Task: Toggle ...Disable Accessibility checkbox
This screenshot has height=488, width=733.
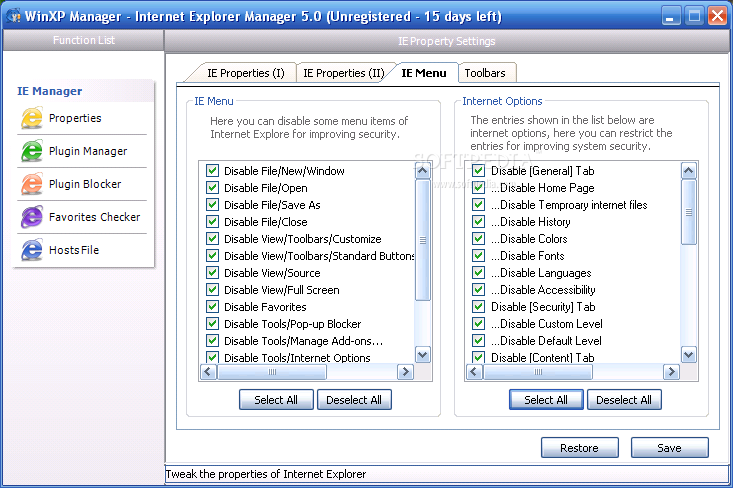Action: [x=478, y=289]
